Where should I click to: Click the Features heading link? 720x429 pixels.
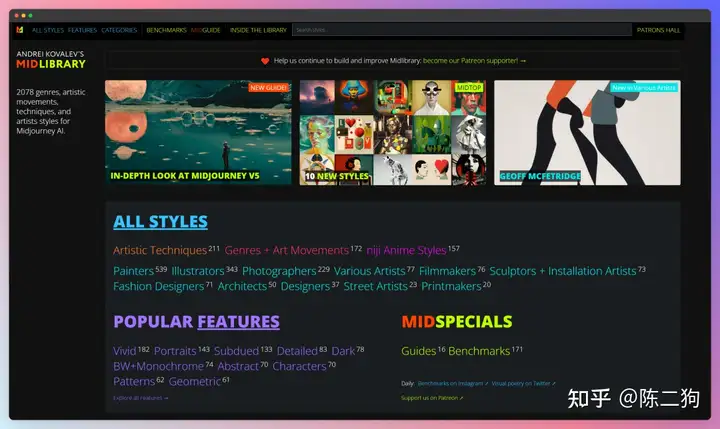click(238, 322)
